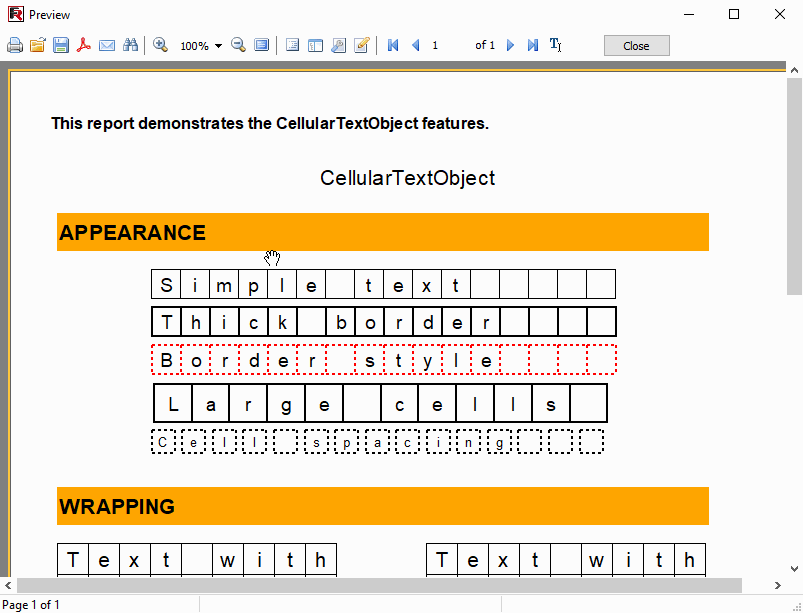Click the FastReport icon in the title bar
Image resolution: width=803 pixels, height=613 pixels.
point(16,14)
